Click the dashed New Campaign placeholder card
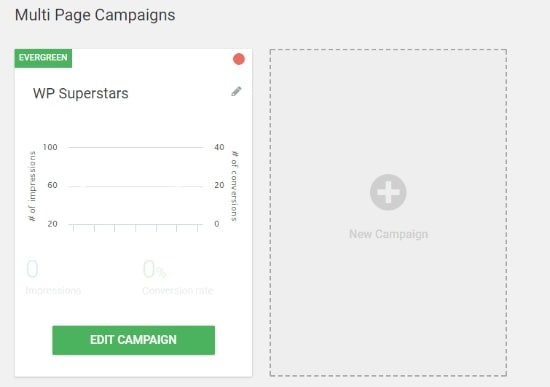This screenshot has width=550, height=387. (388, 213)
